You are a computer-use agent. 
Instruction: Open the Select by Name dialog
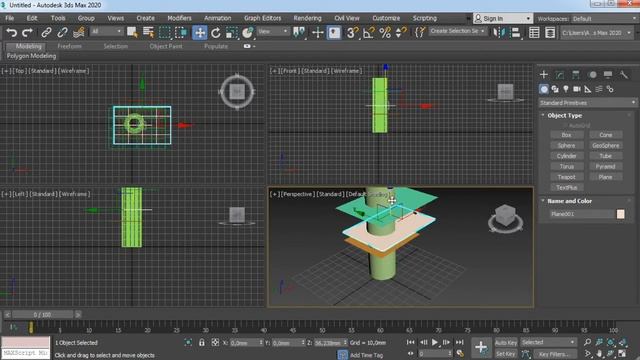point(148,32)
